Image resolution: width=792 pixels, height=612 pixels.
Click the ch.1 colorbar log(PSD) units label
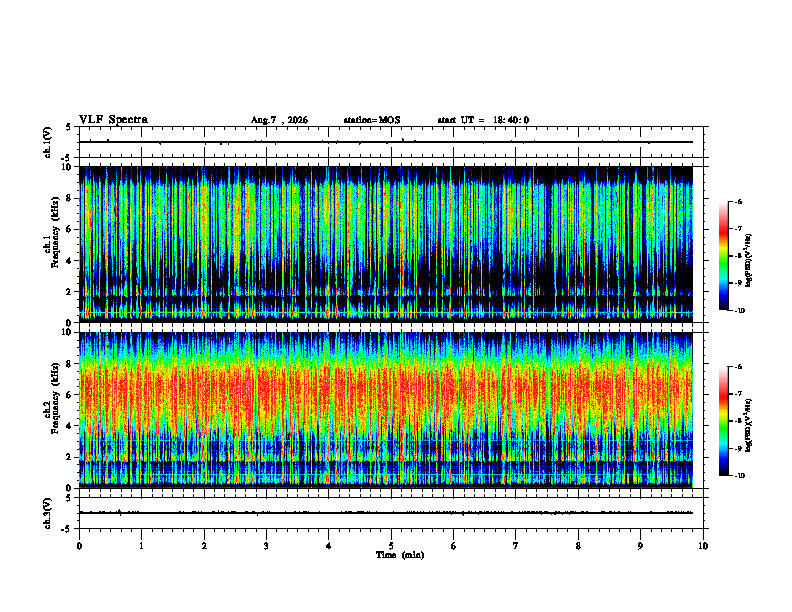(x=749, y=261)
